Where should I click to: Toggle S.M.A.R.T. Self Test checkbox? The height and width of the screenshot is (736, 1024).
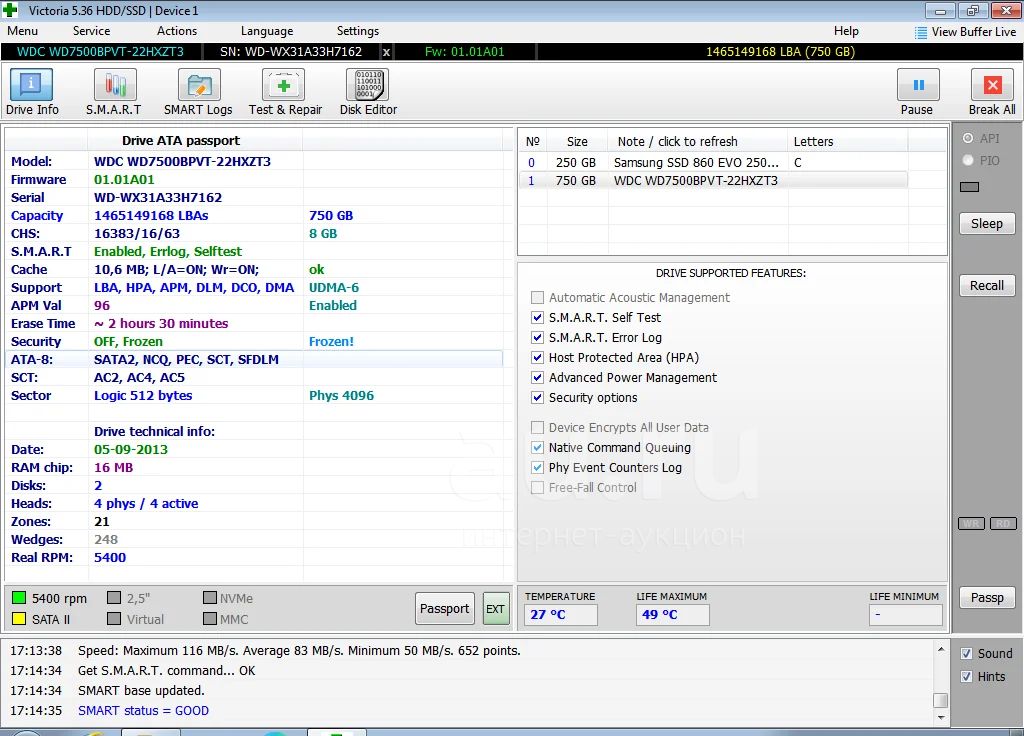tap(537, 317)
